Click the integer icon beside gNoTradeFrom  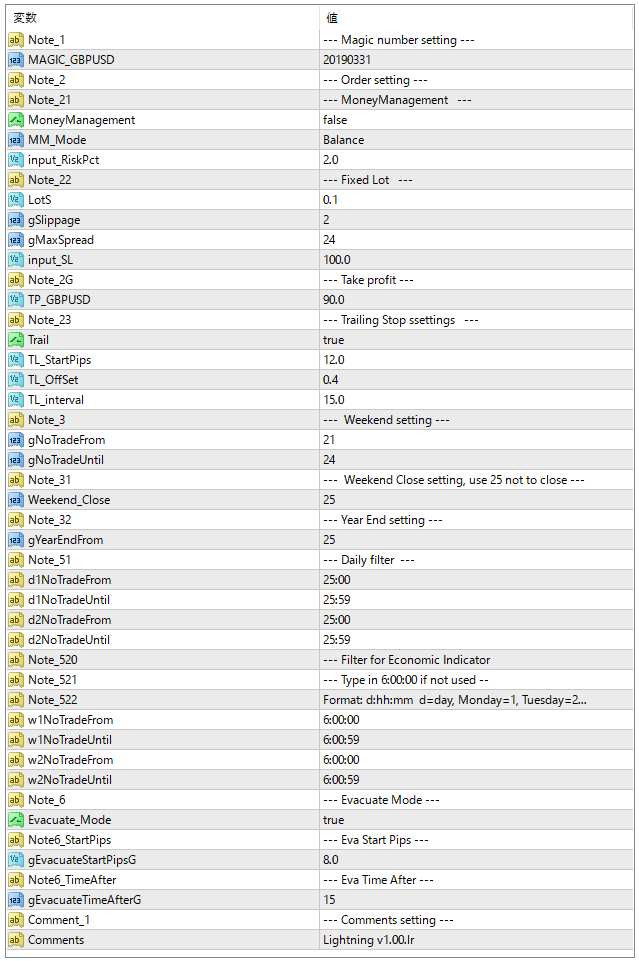coord(16,440)
